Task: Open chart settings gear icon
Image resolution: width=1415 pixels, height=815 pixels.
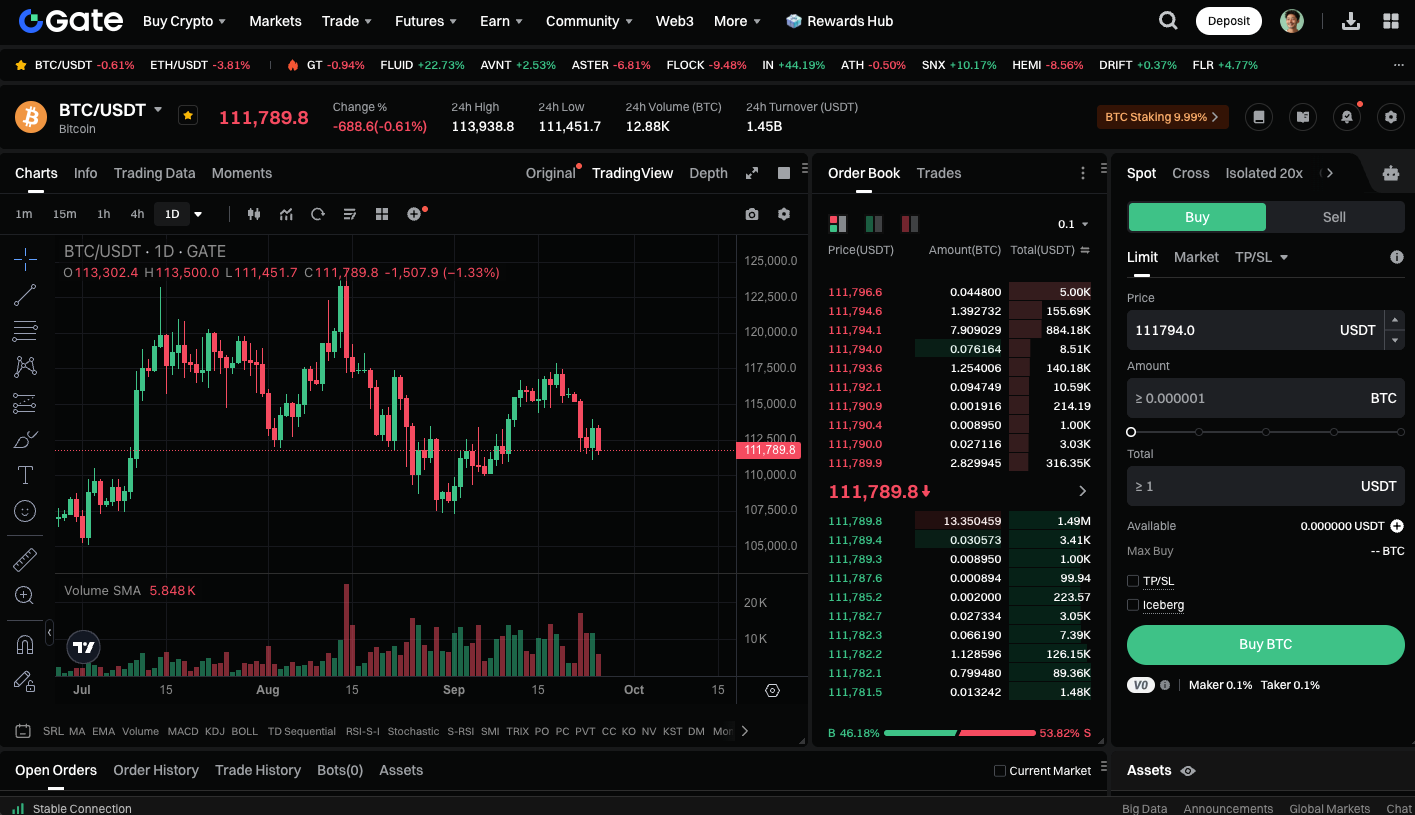Action: [784, 214]
